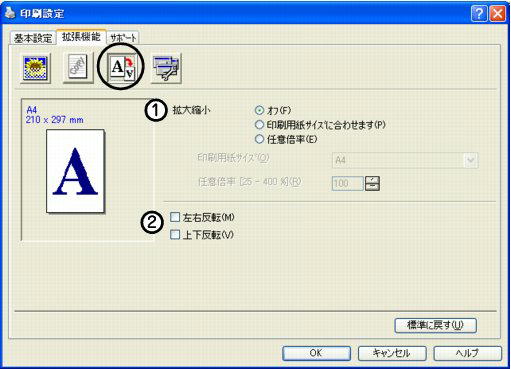The height and width of the screenshot is (369, 511).
Task: Select 印刷用紙サイズに合わせます(P) radio button
Action: (259, 125)
